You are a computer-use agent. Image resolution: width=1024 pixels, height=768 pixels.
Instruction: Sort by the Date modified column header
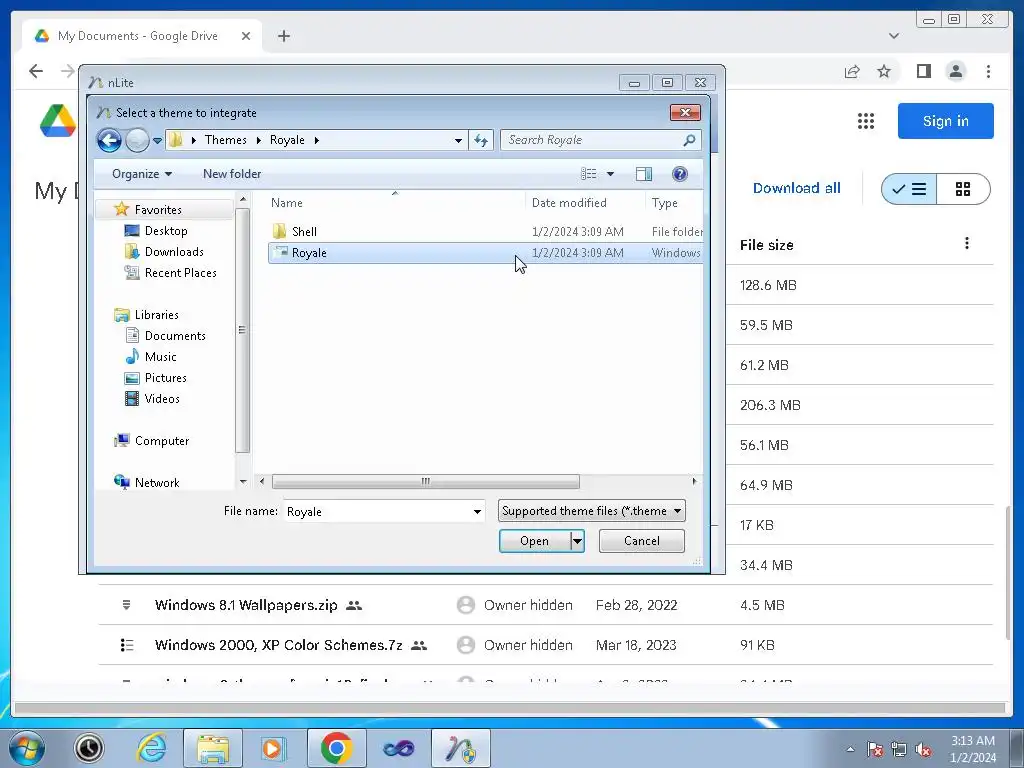pyautogui.click(x=569, y=203)
